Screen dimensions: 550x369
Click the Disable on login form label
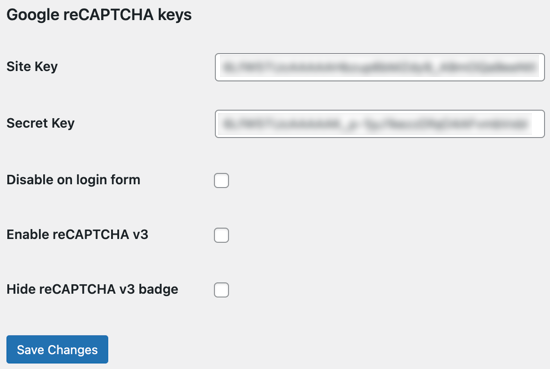click(x=73, y=180)
